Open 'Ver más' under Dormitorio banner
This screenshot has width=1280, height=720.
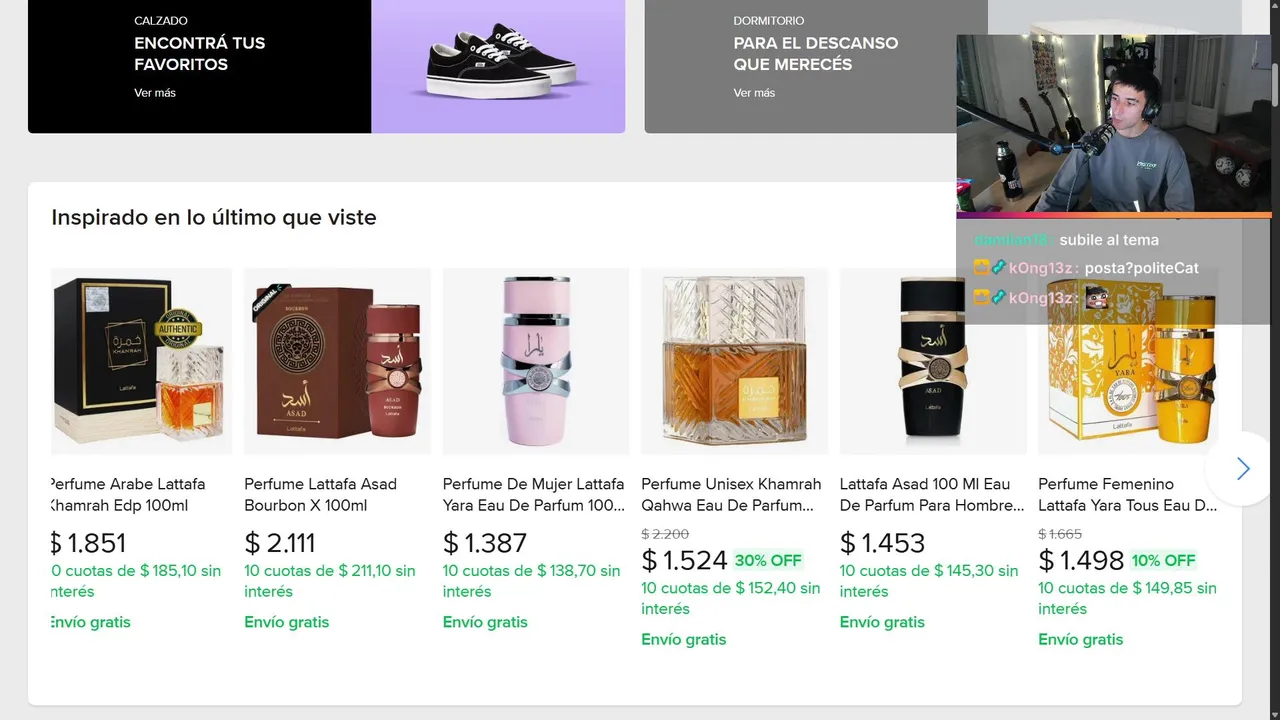coord(754,93)
